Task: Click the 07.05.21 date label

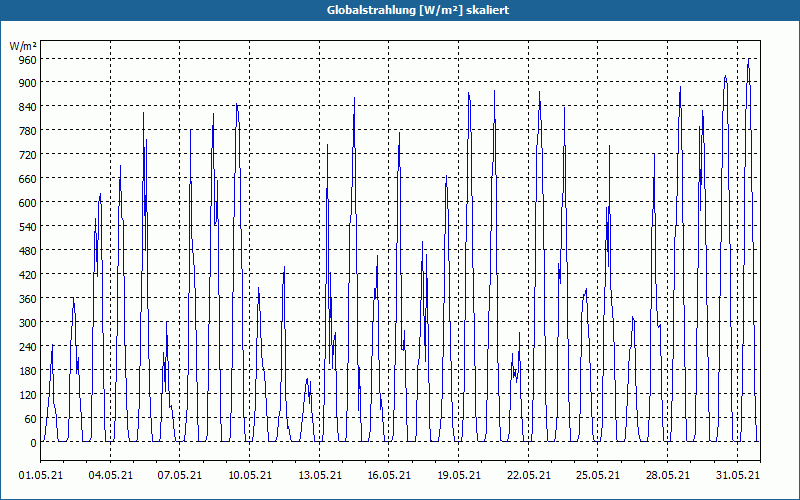Action: 180,476
